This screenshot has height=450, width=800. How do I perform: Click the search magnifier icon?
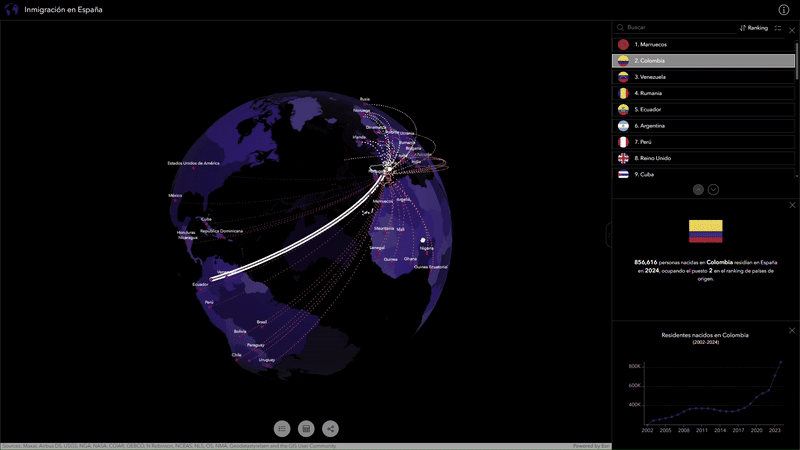620,28
